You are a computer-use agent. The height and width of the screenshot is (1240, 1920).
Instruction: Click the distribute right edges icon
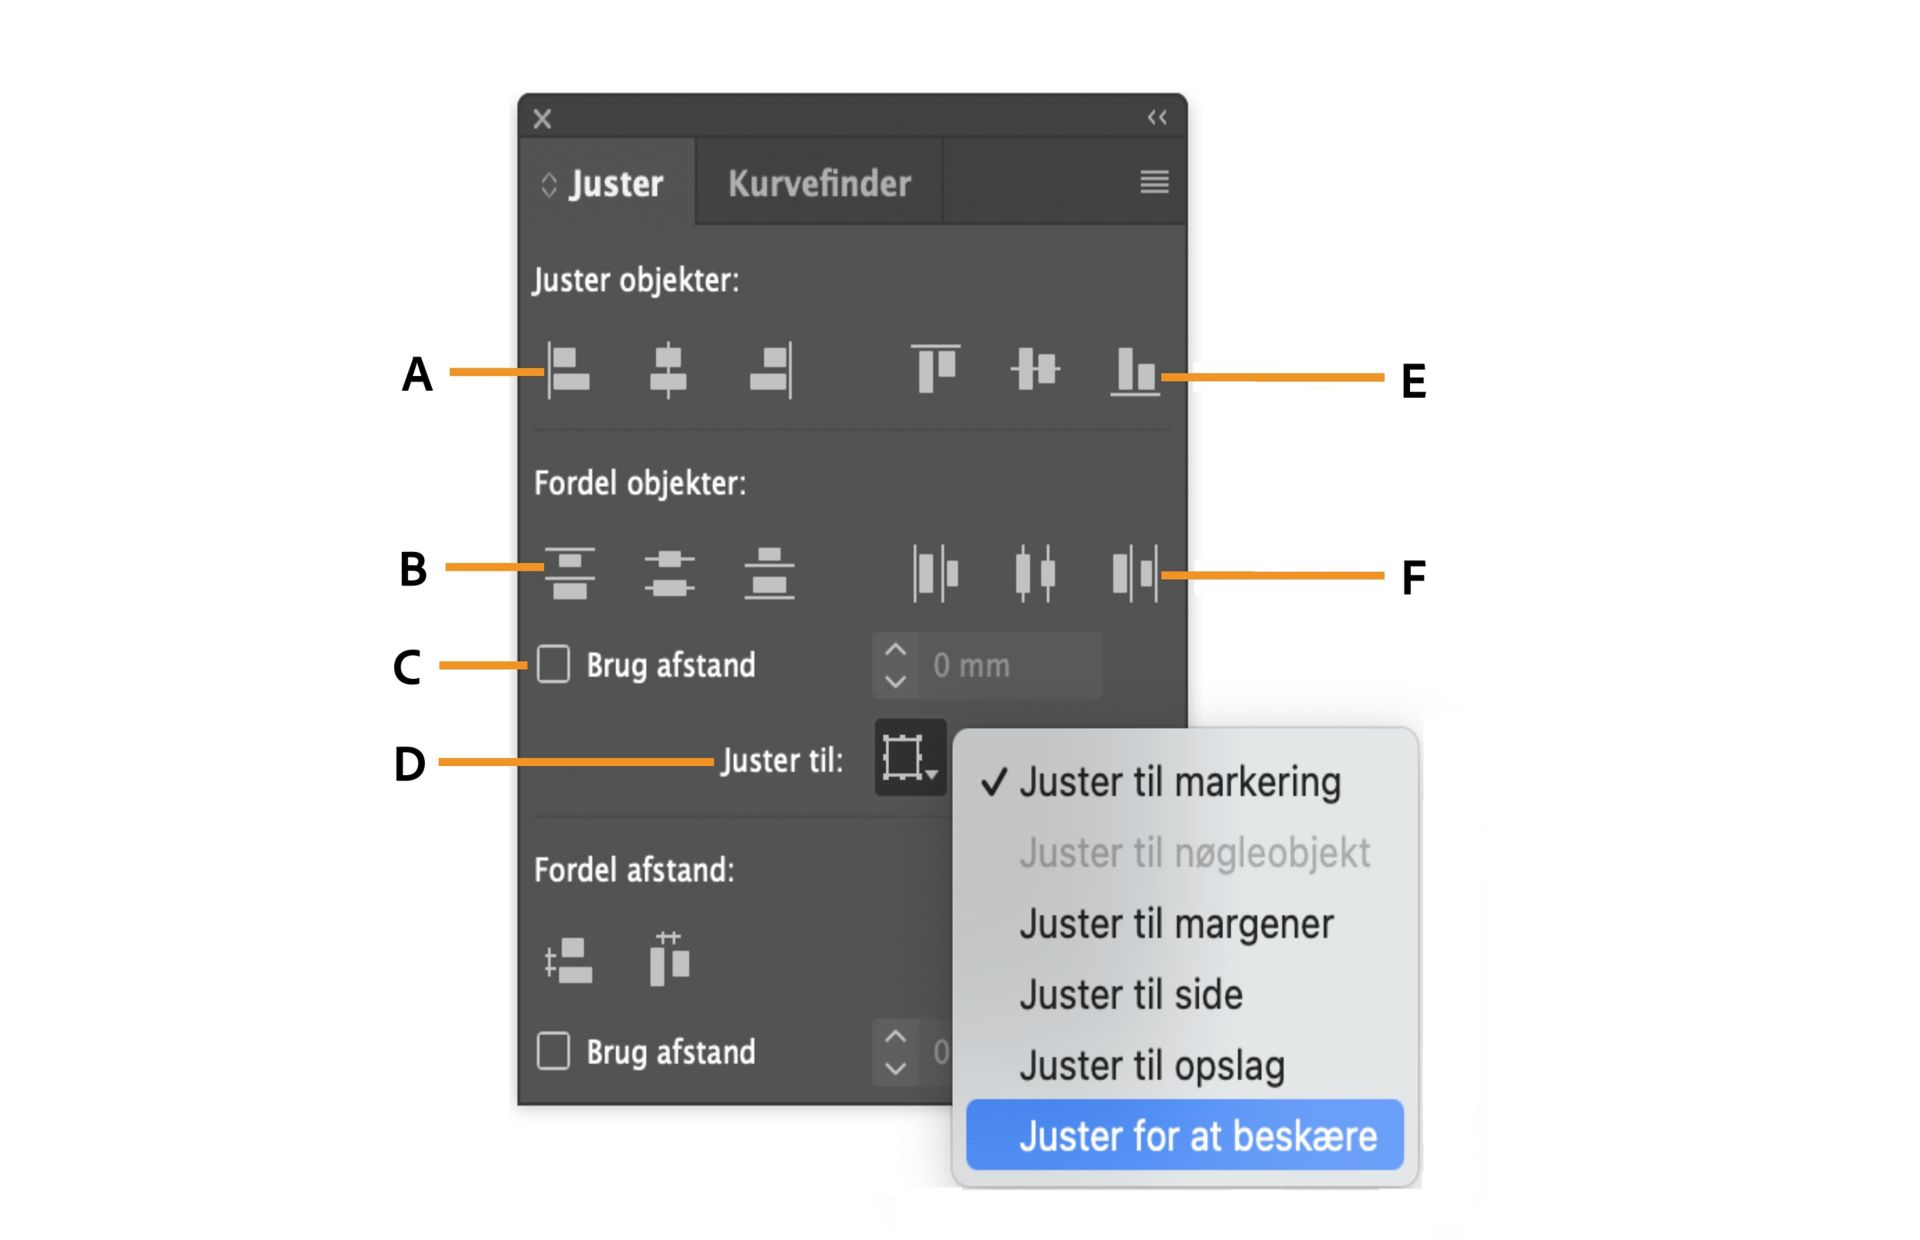click(1135, 573)
